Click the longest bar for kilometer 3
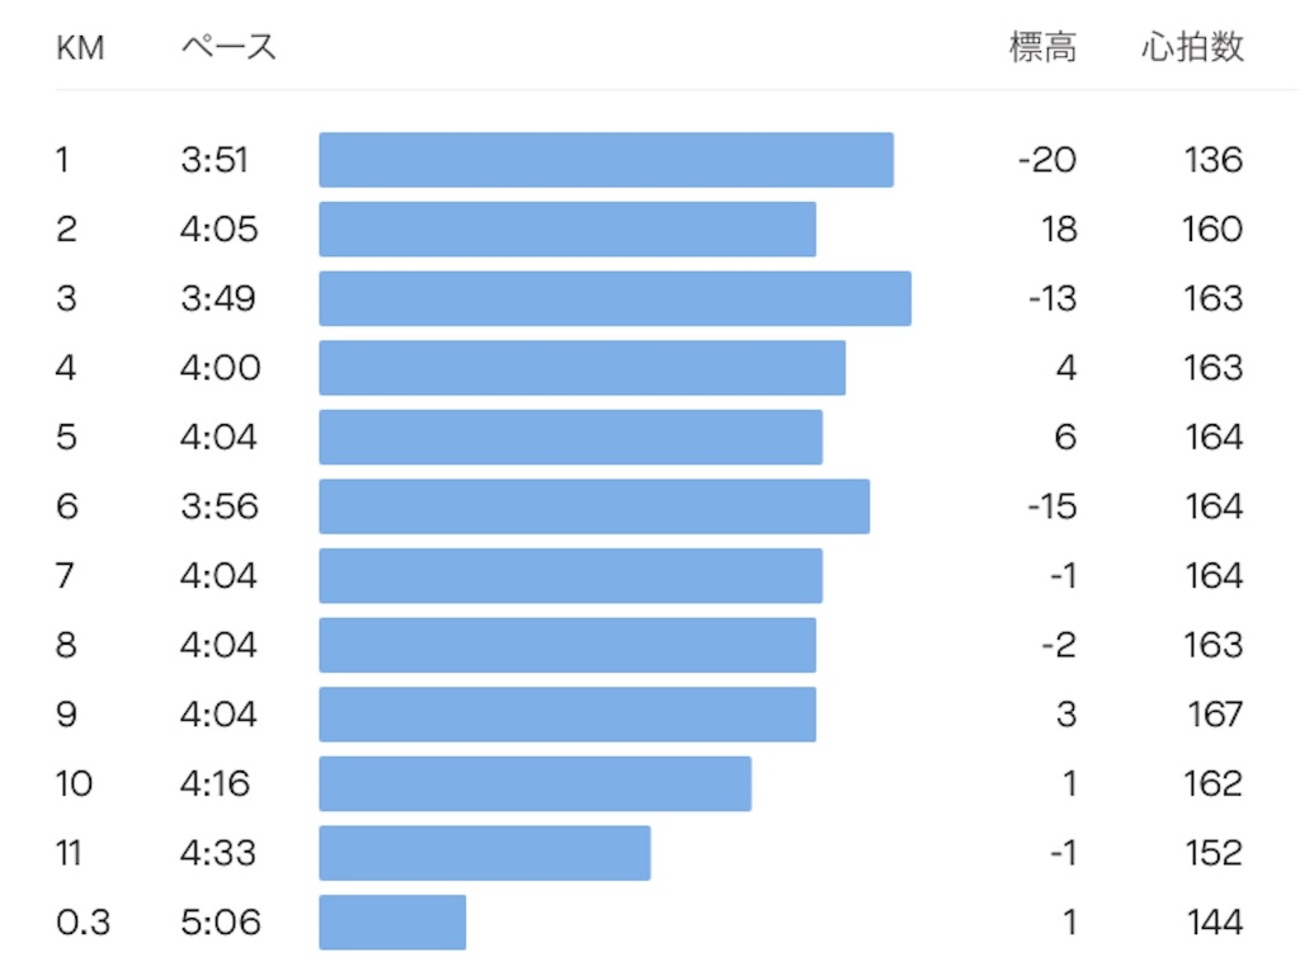The height and width of the screenshot is (971, 1300). coord(615,298)
